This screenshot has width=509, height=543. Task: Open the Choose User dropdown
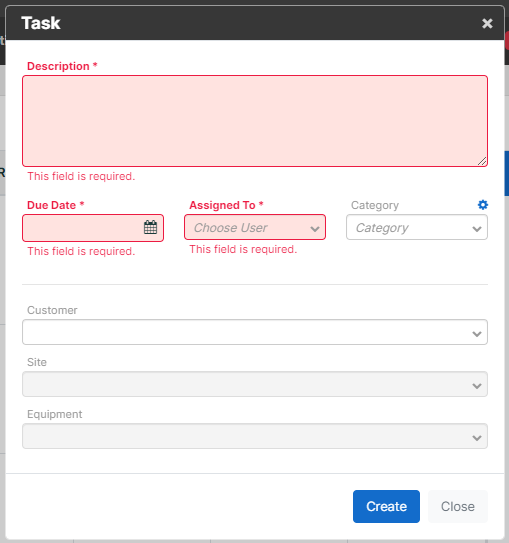255,227
